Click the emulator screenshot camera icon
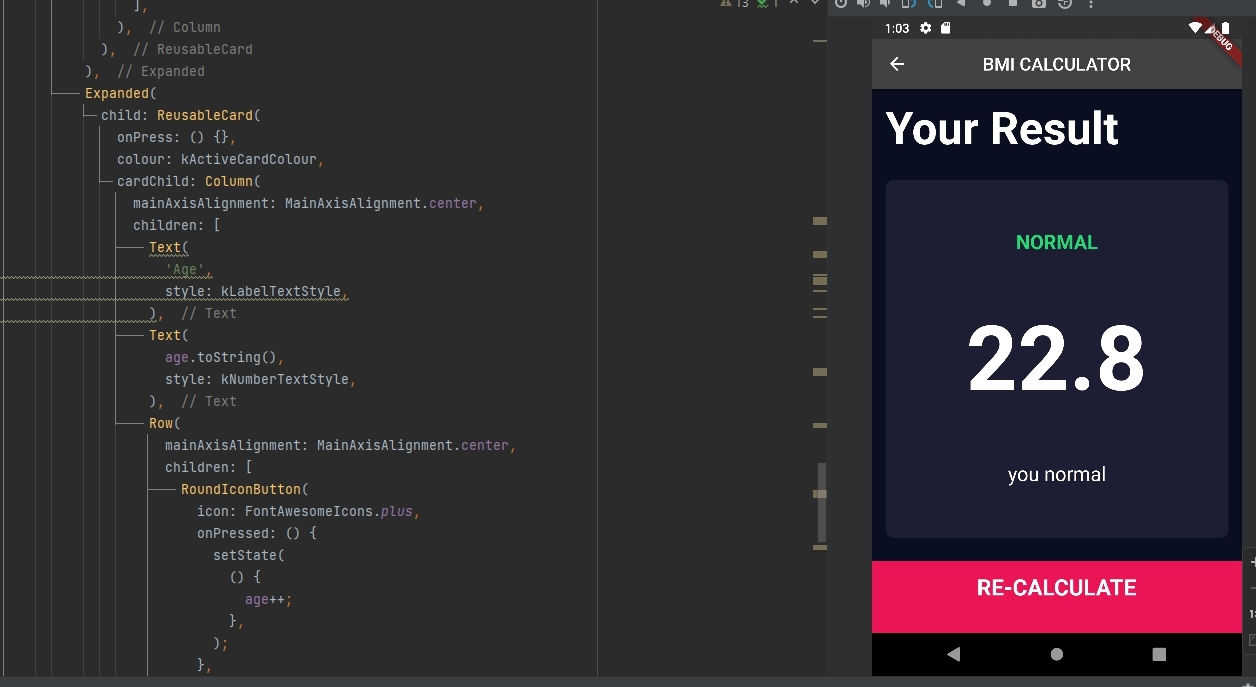This screenshot has width=1256, height=687. point(1039,3)
